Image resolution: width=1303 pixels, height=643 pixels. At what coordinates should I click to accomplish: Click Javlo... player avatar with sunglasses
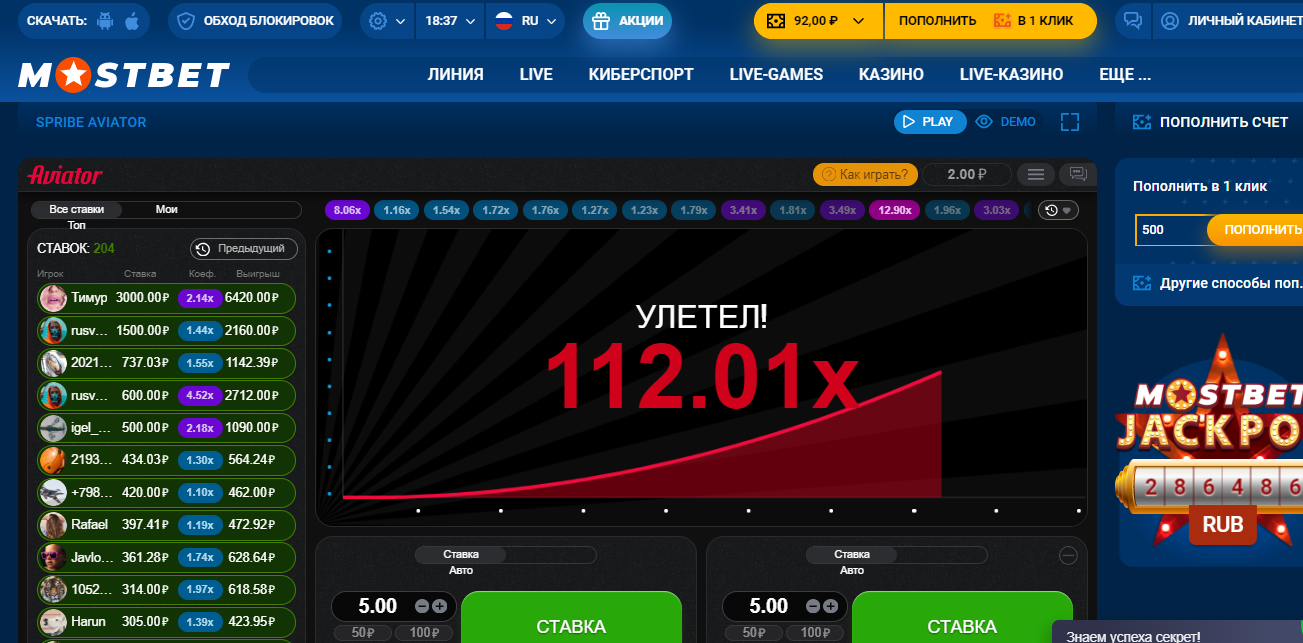pyautogui.click(x=53, y=557)
